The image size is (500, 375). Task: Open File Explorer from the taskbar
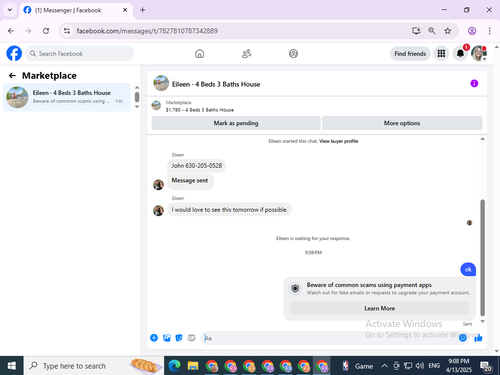coord(193,366)
